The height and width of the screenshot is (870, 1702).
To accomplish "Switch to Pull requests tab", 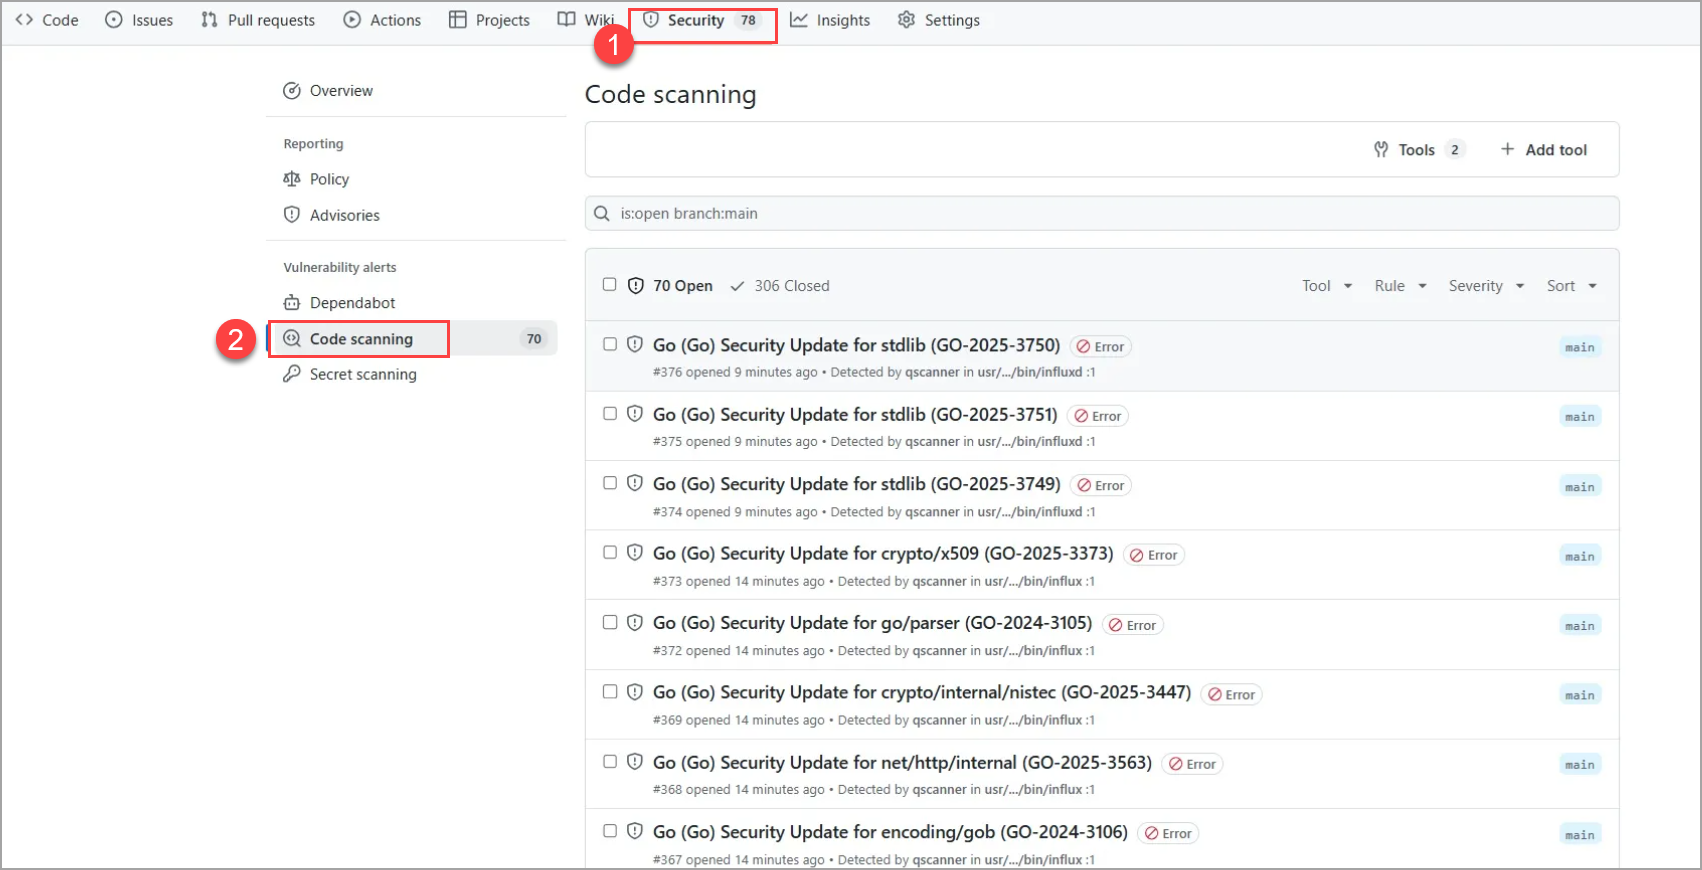I will [258, 20].
